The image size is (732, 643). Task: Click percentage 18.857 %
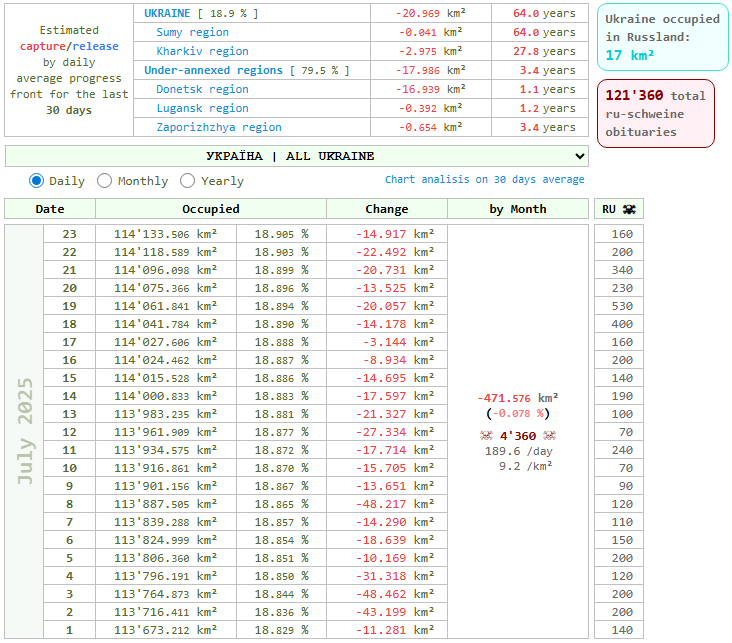click(281, 522)
